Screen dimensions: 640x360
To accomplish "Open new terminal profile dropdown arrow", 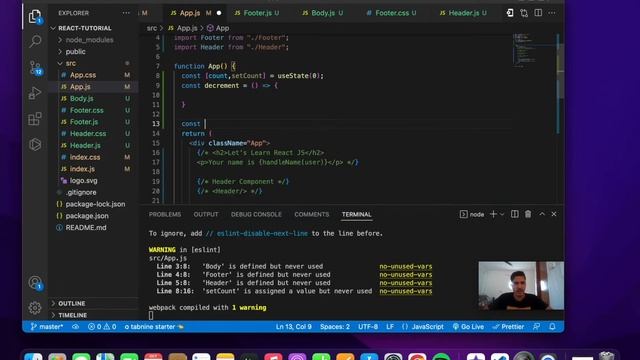I will tap(502, 214).
